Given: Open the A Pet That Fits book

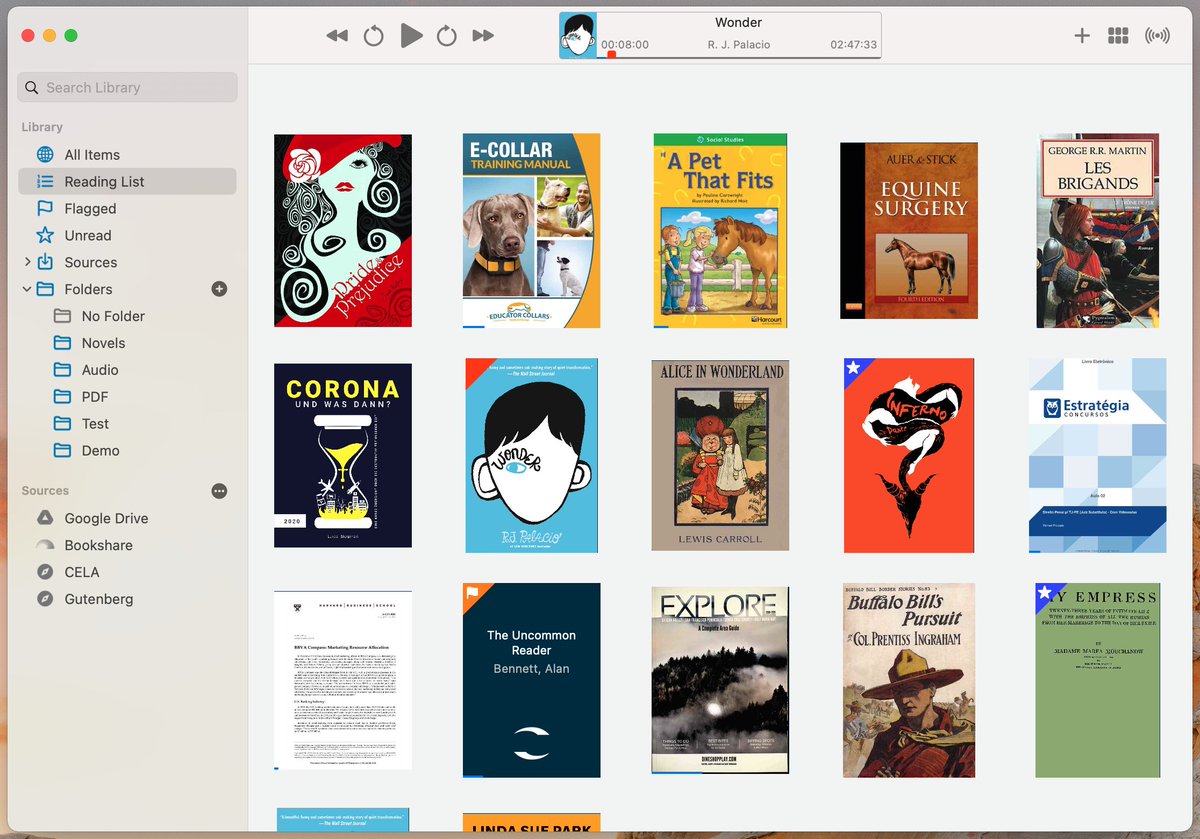Looking at the screenshot, I should (720, 231).
